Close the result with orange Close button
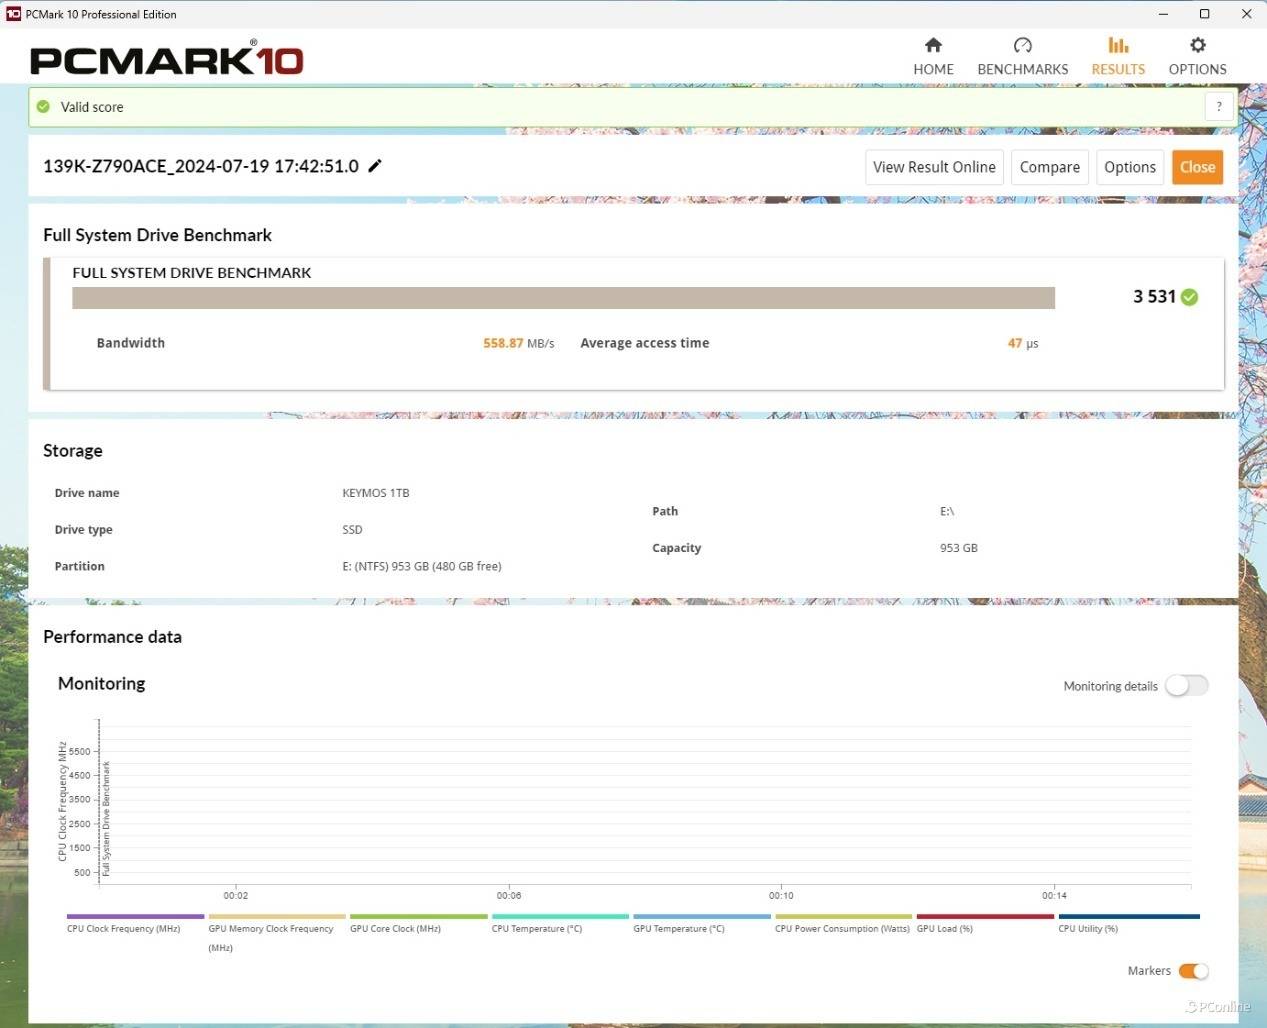Image resolution: width=1267 pixels, height=1028 pixels. click(1197, 167)
